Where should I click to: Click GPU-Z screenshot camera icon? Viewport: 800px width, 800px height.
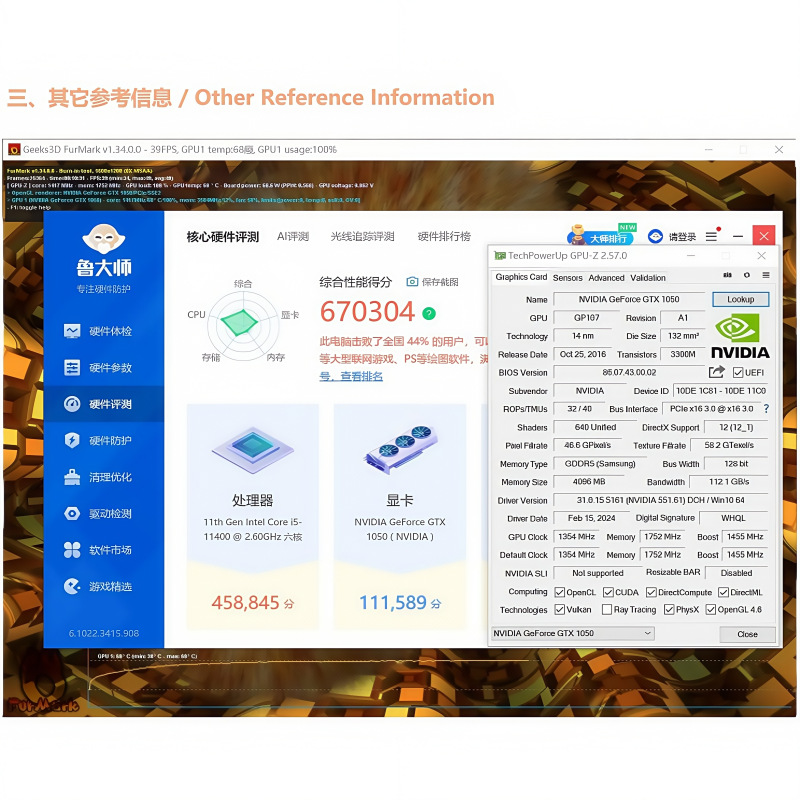[728, 275]
